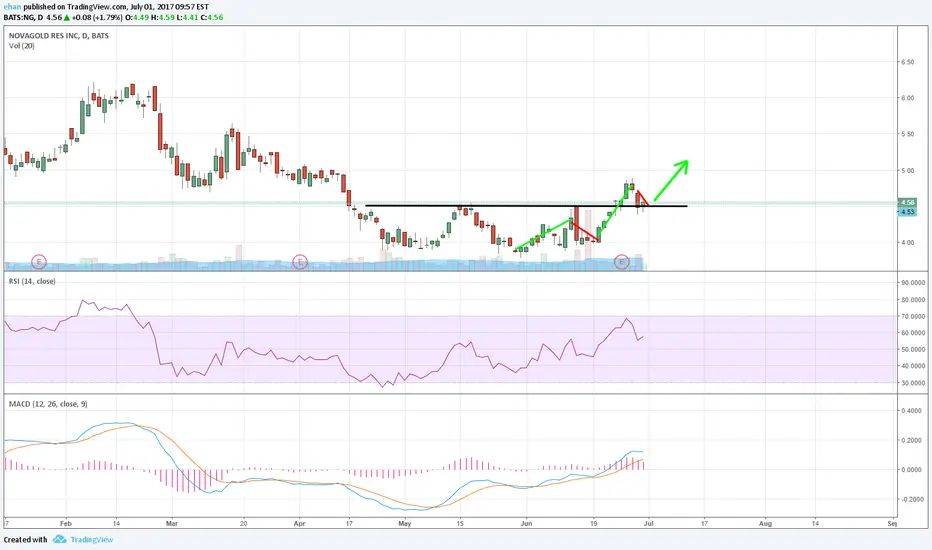Click the 70.0000 RSI axis label
The height and width of the screenshot is (550, 932).
[x=913, y=316]
